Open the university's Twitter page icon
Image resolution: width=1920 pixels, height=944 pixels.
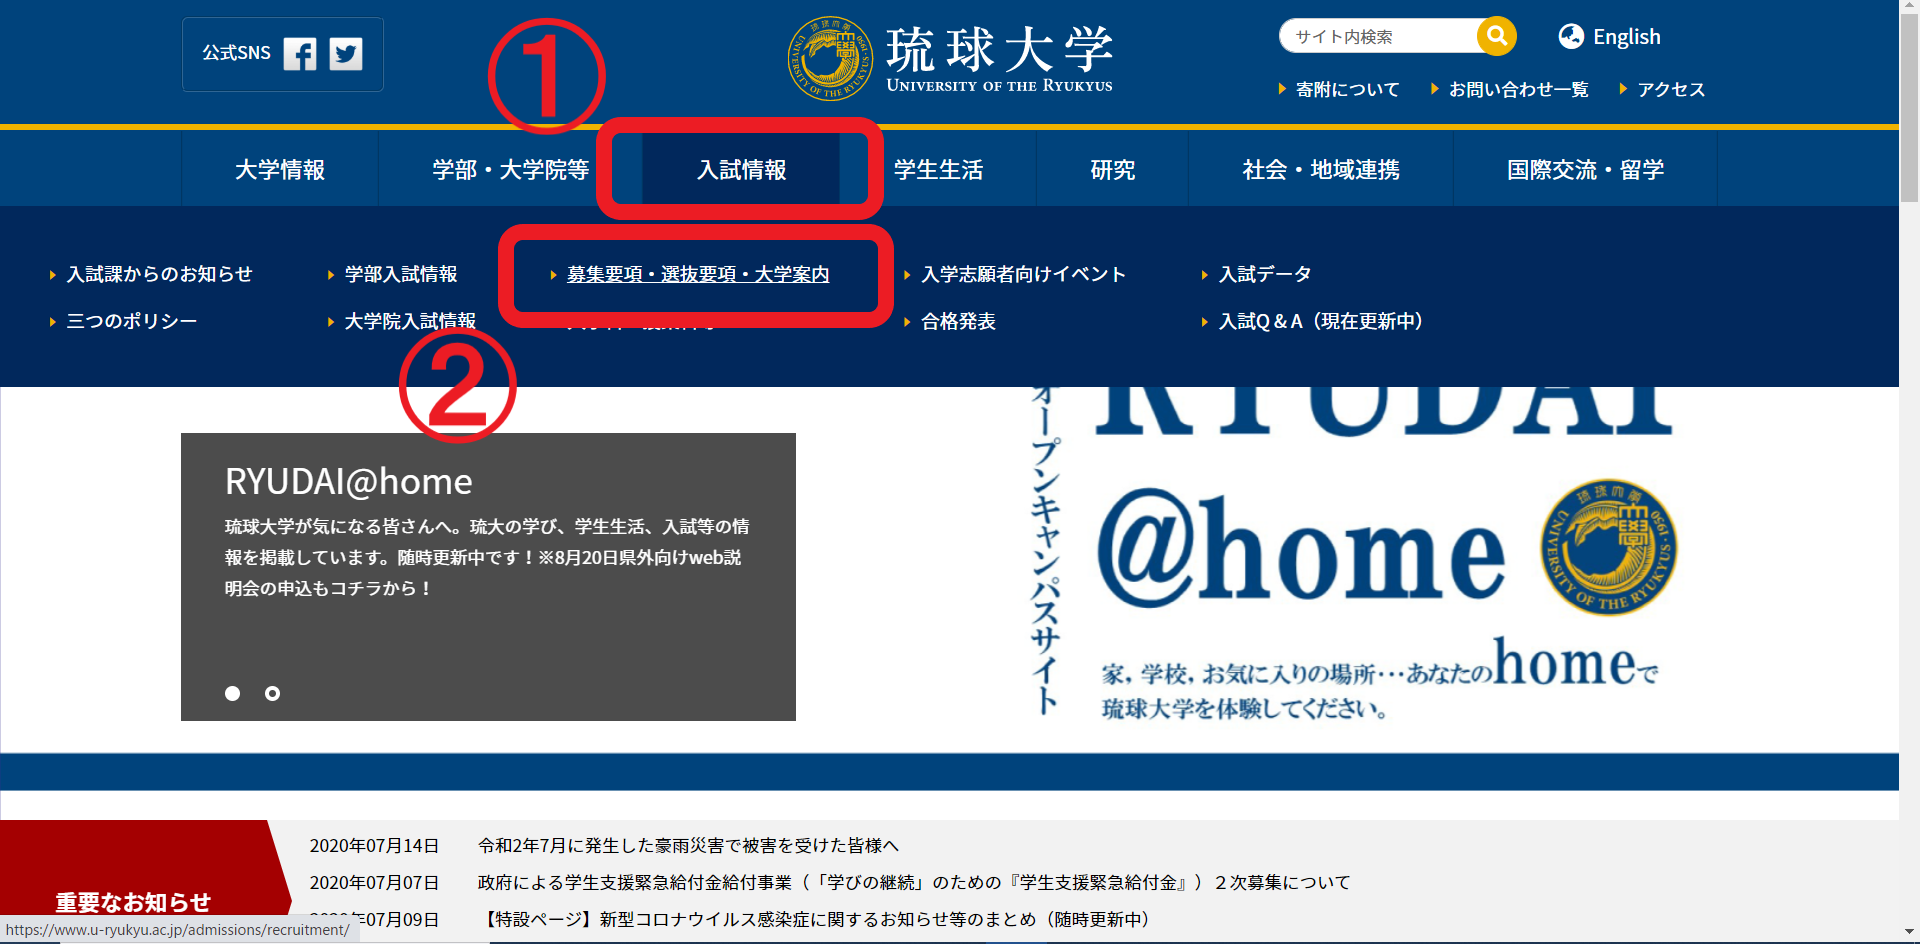(x=346, y=54)
